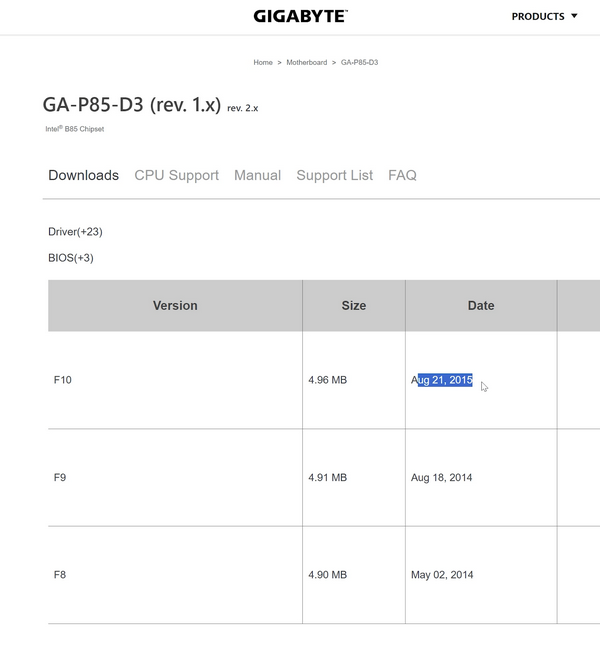Expand the Driver(+23) section
Viewport: 600px width, 649px height.
[x=75, y=232]
